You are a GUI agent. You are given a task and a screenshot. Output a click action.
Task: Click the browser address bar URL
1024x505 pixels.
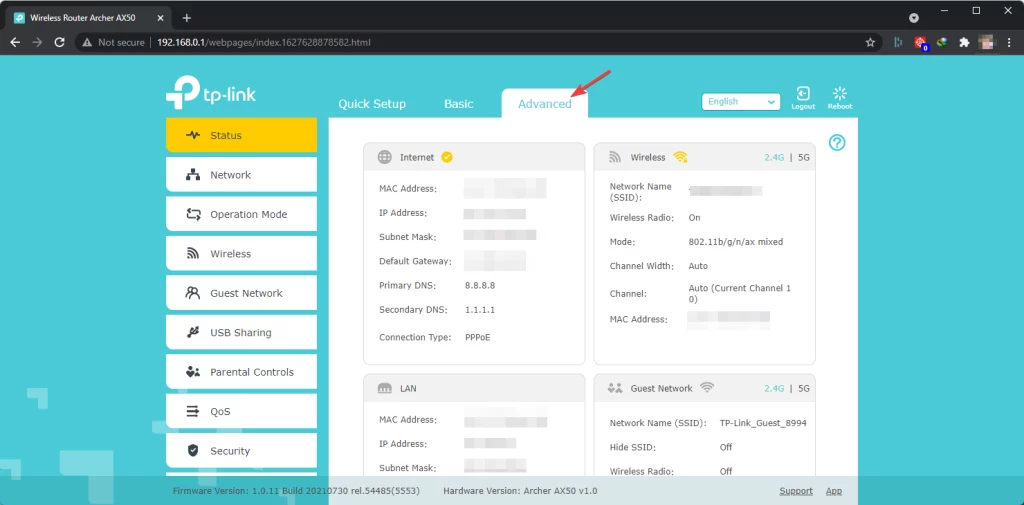coord(264,42)
